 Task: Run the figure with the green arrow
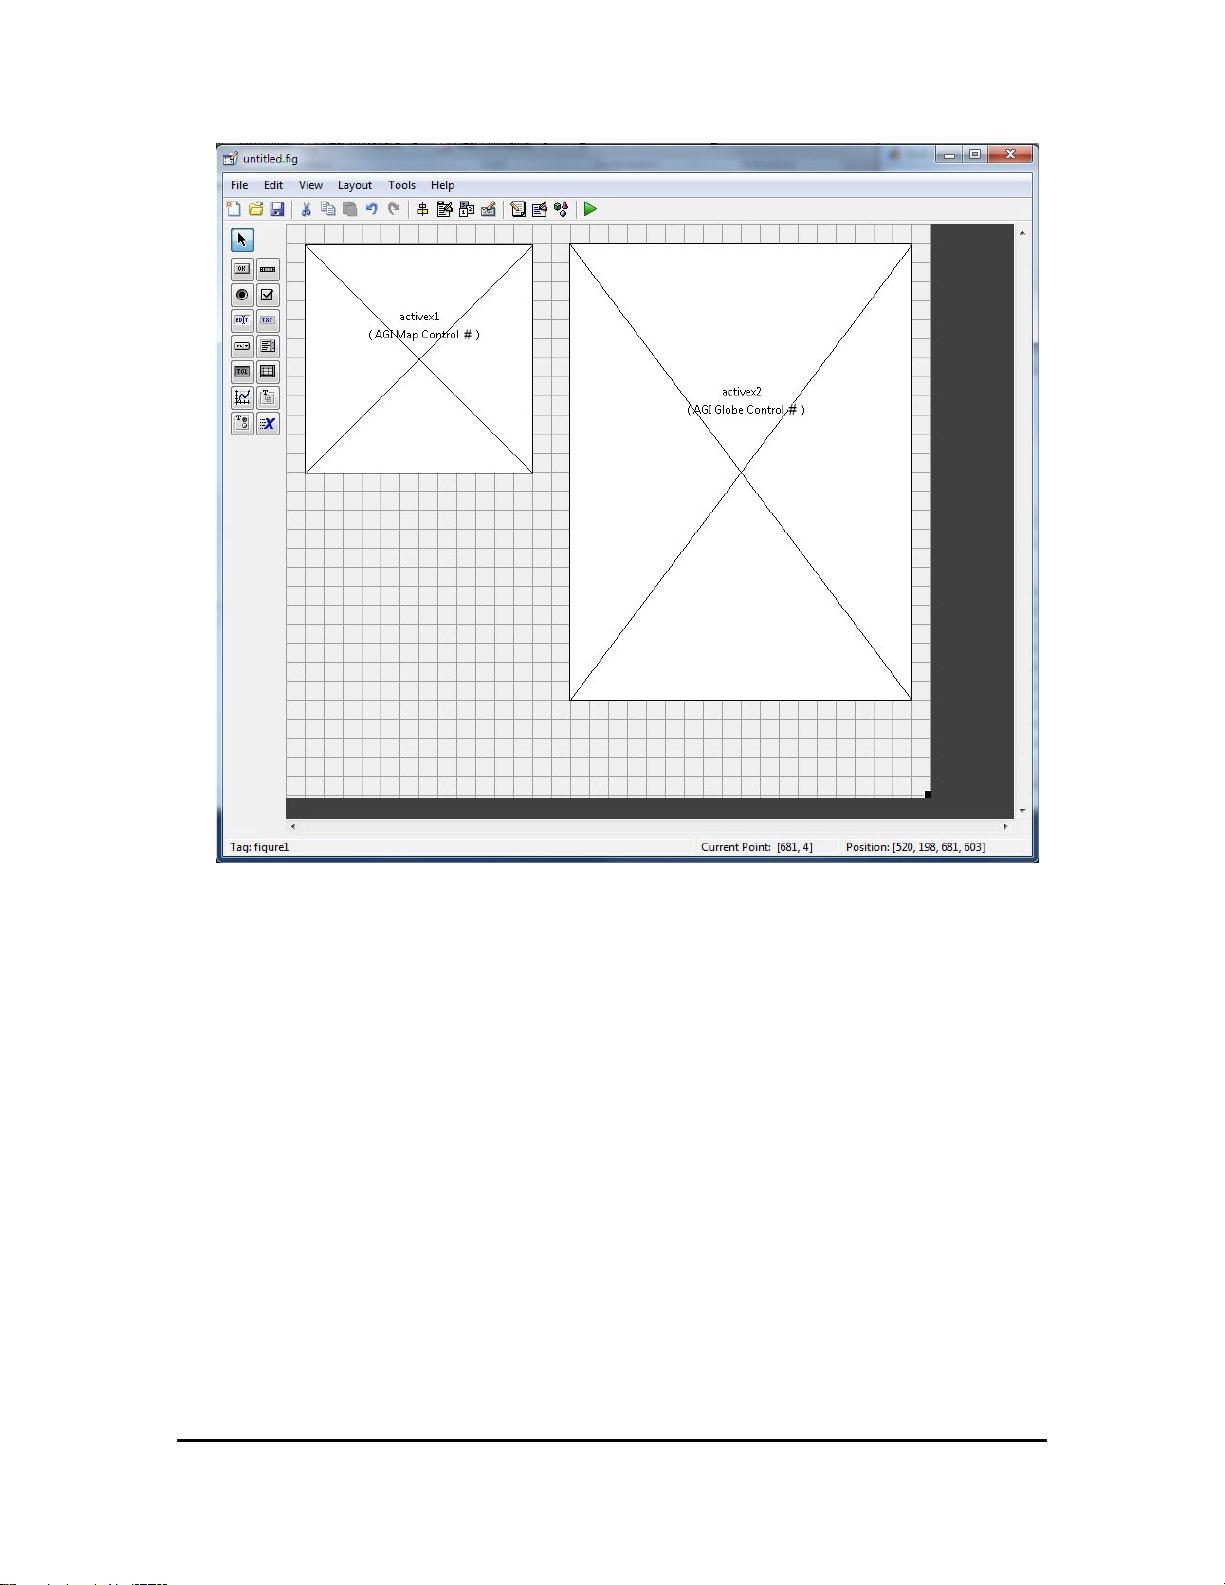590,209
